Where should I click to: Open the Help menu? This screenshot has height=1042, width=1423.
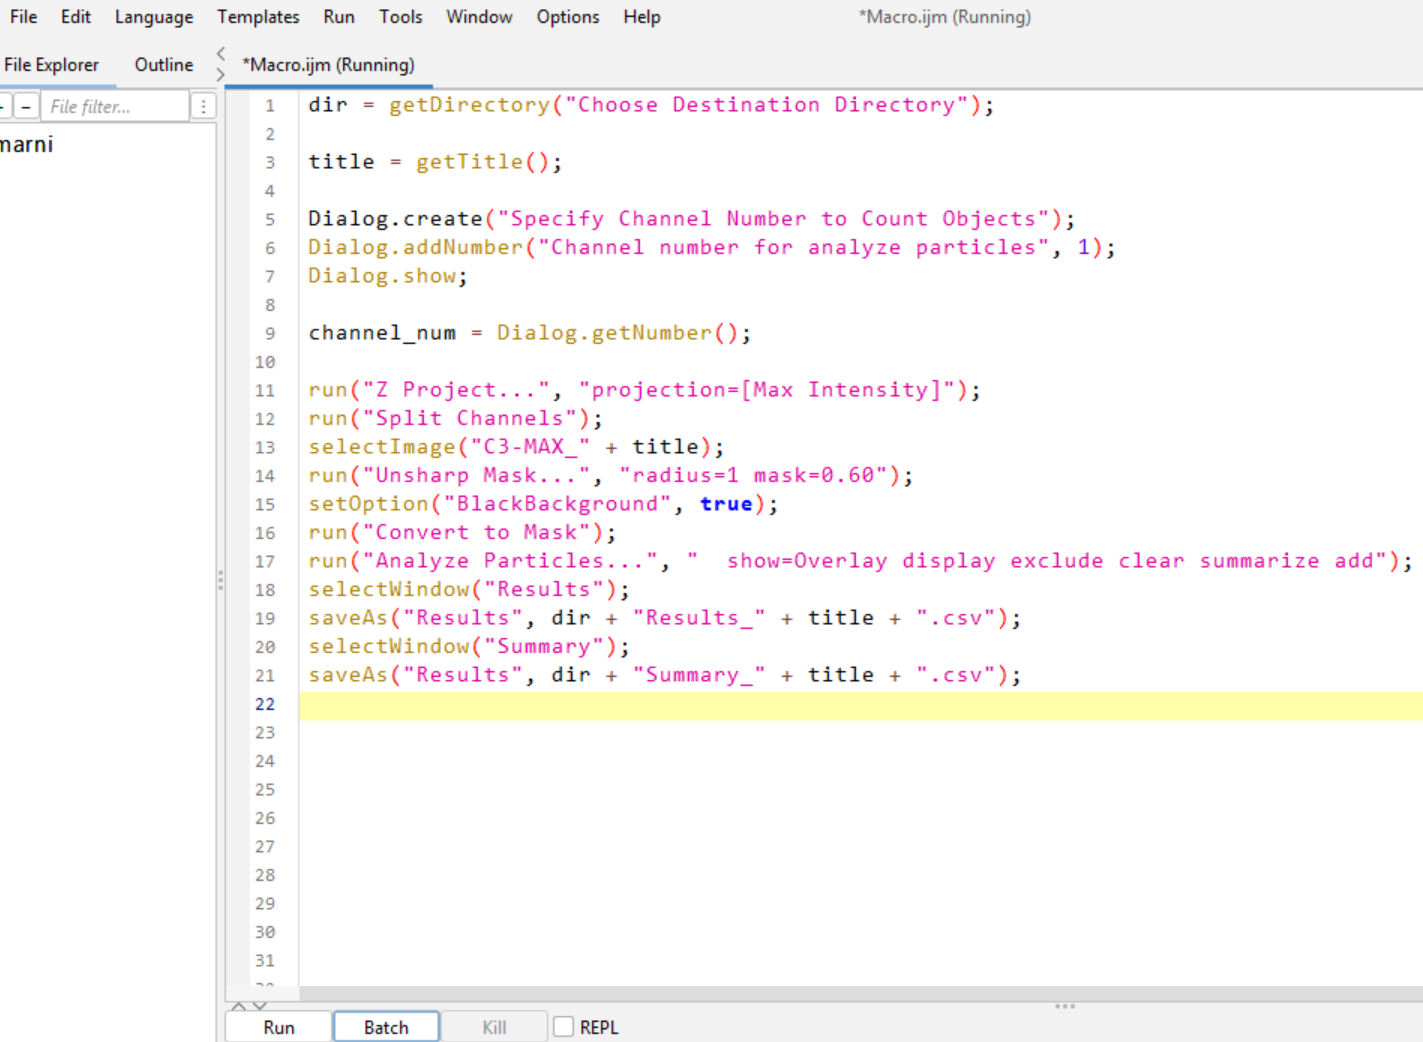point(642,17)
